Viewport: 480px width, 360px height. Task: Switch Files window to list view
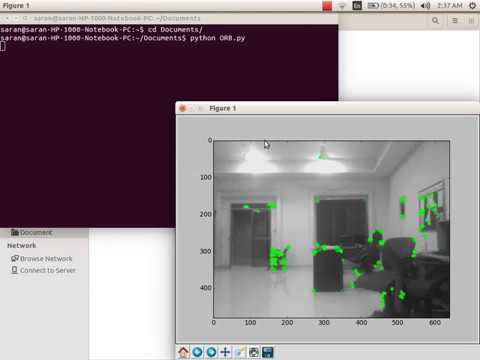pos(455,21)
